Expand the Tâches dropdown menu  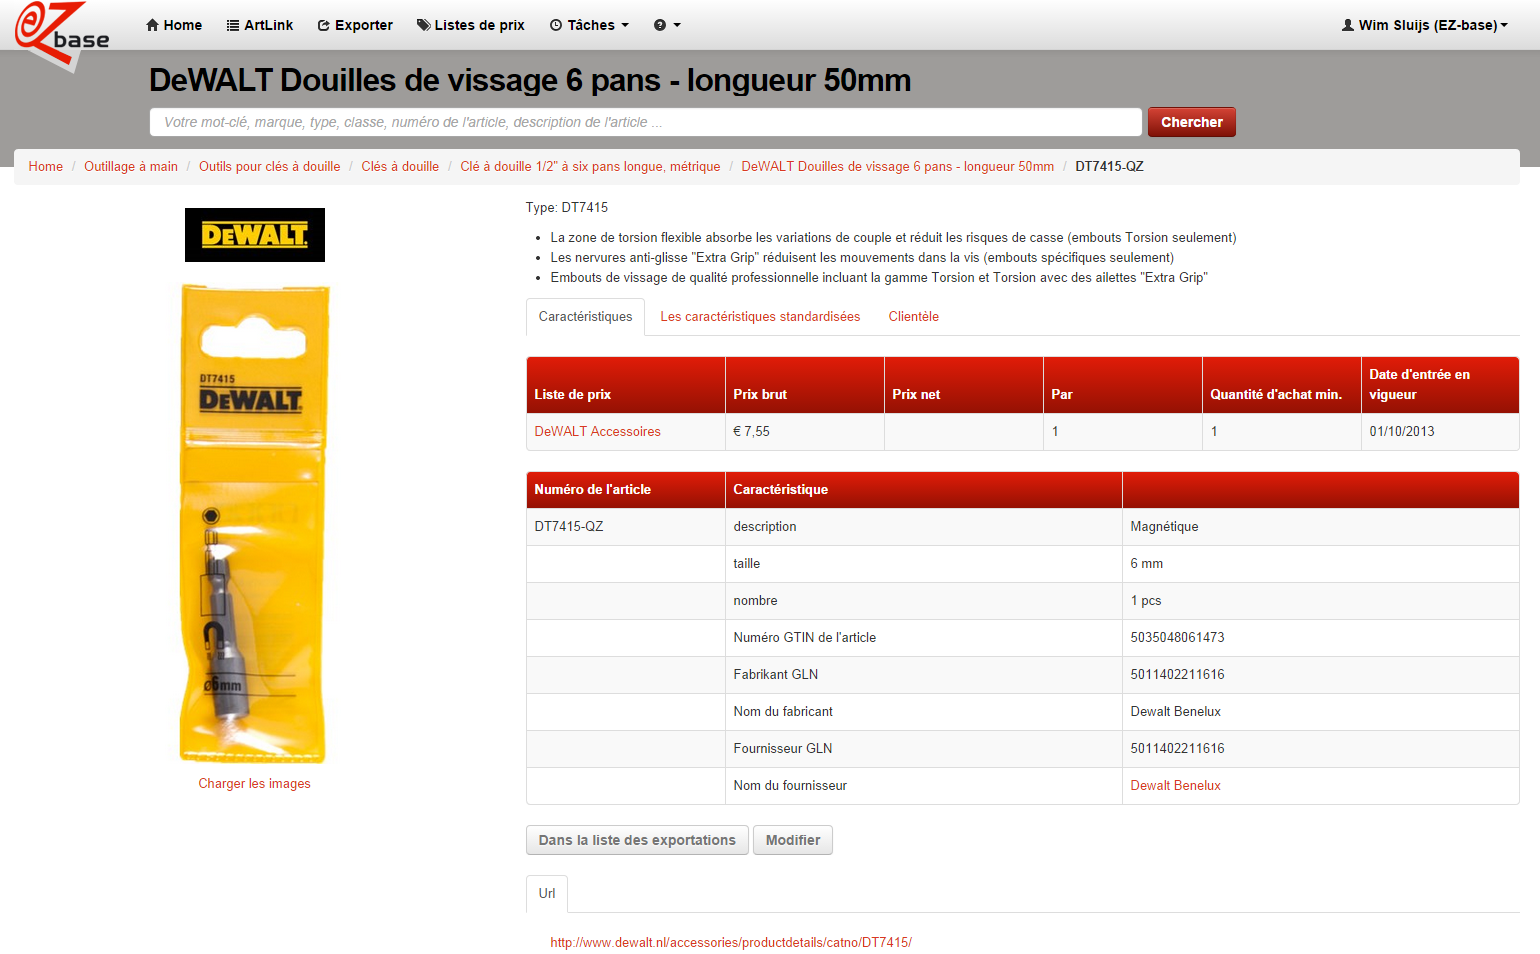tap(590, 25)
